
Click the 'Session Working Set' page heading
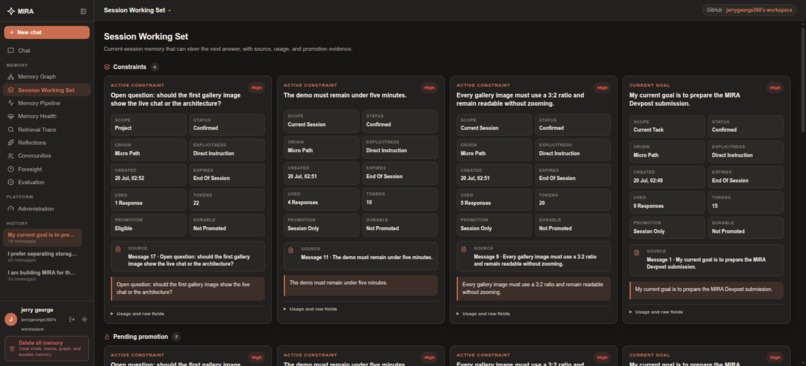click(146, 36)
